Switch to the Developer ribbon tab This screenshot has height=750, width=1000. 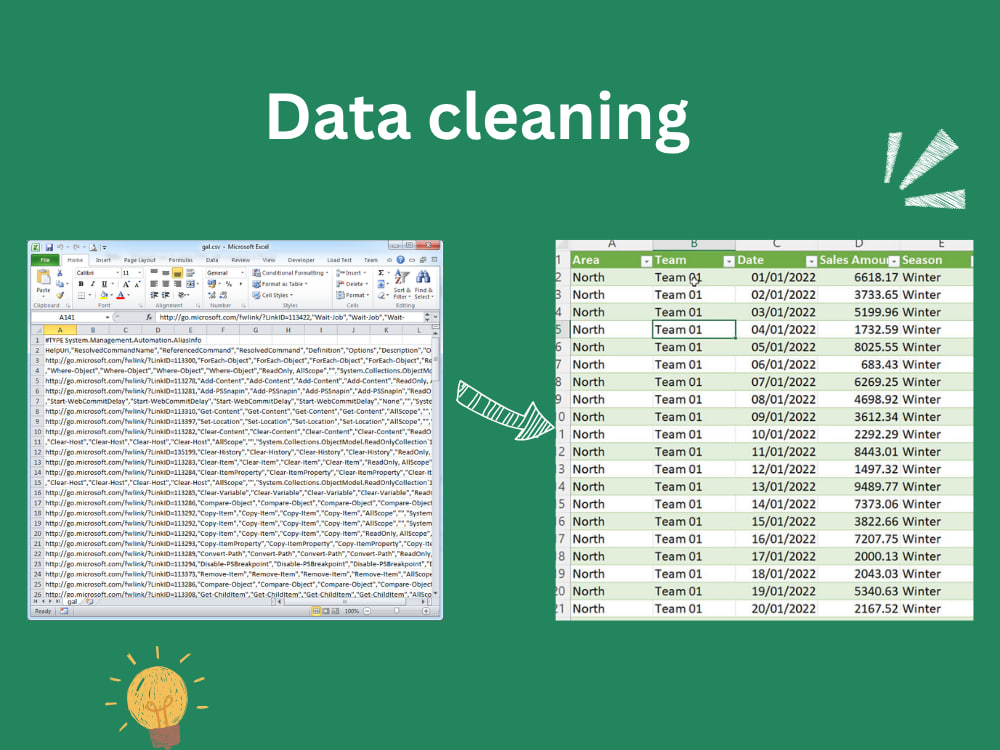point(301,260)
